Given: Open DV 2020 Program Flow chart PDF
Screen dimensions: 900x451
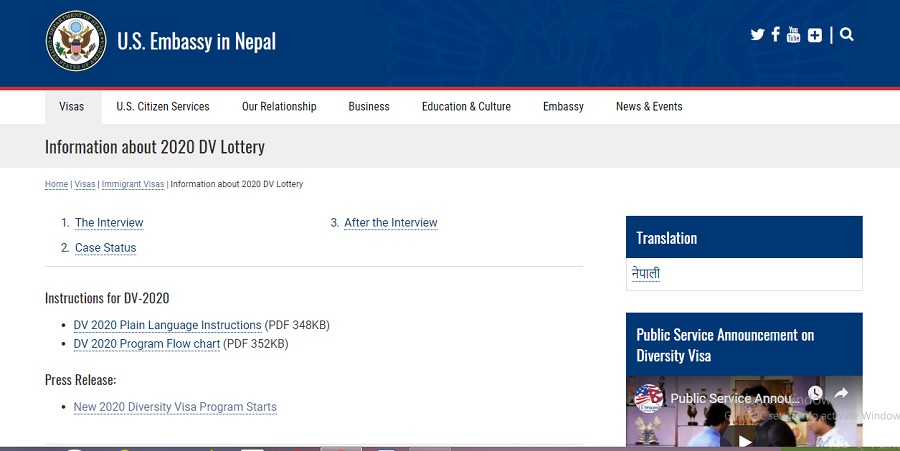Looking at the screenshot, I should coord(147,344).
